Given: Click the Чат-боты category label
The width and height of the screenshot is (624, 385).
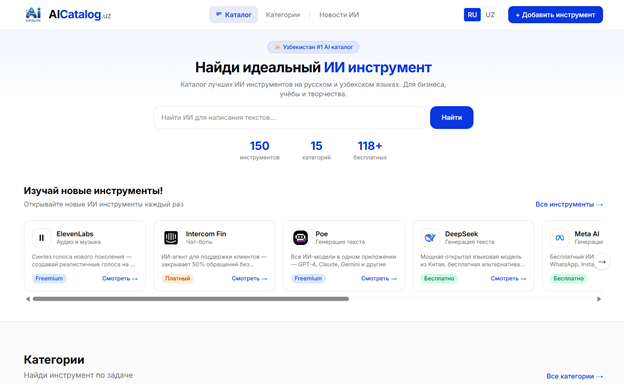Looking at the screenshot, I should (199, 242).
